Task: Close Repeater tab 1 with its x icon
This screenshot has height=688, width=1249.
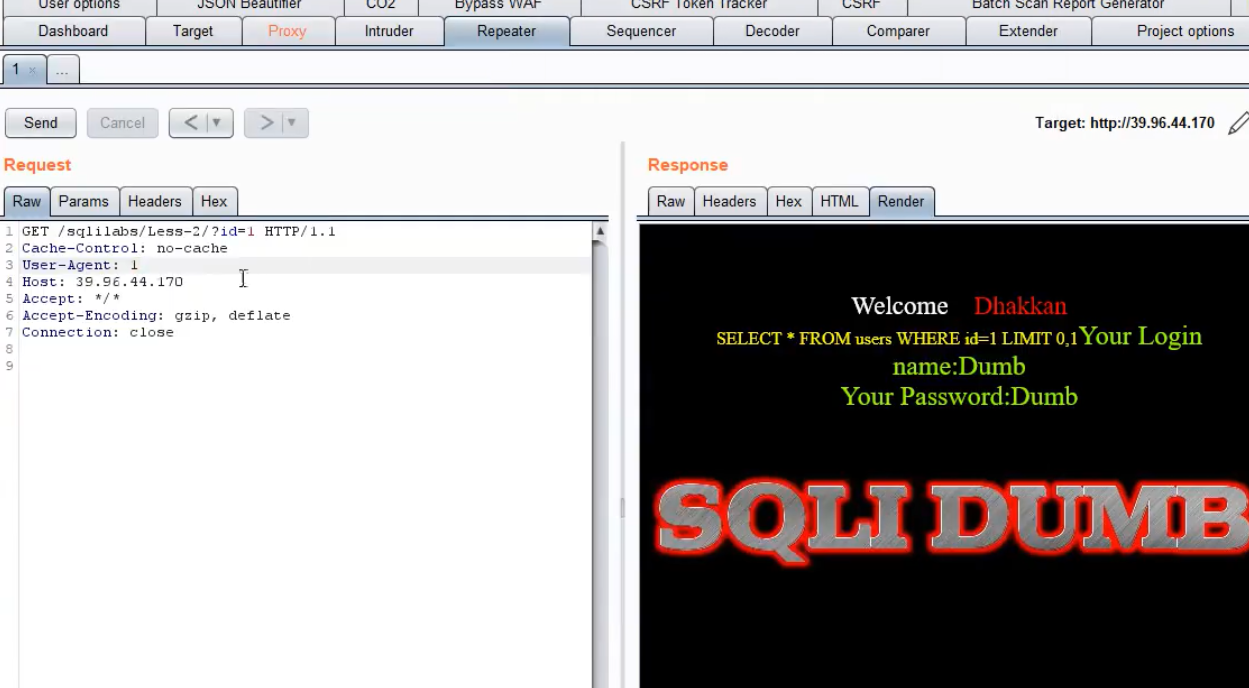Action: click(x=34, y=70)
